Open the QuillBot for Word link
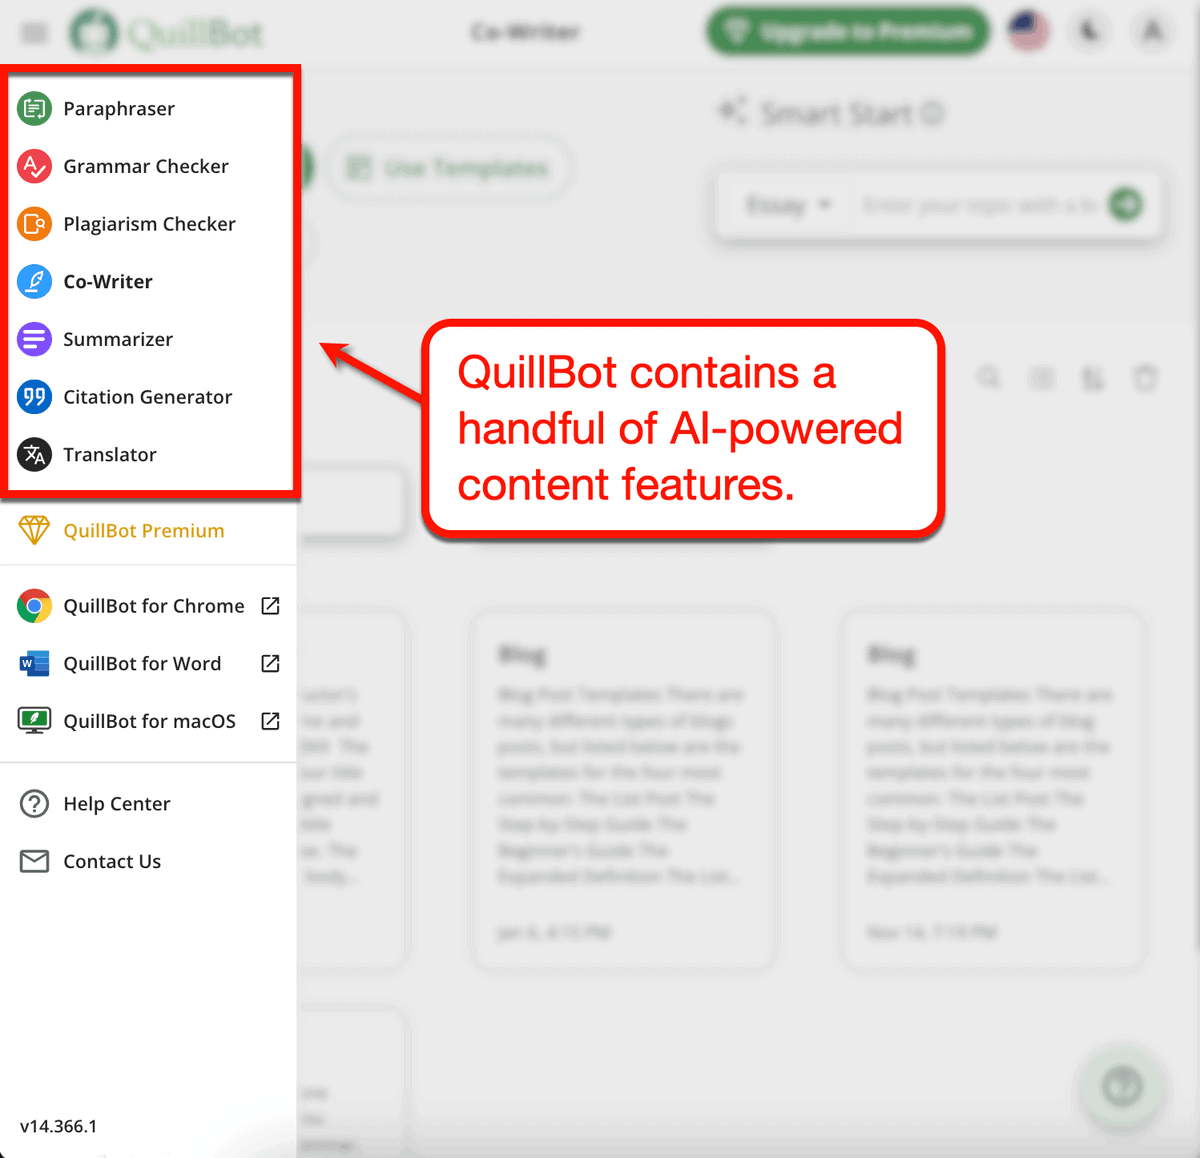Image resolution: width=1200 pixels, height=1158 pixels. click(x=142, y=663)
